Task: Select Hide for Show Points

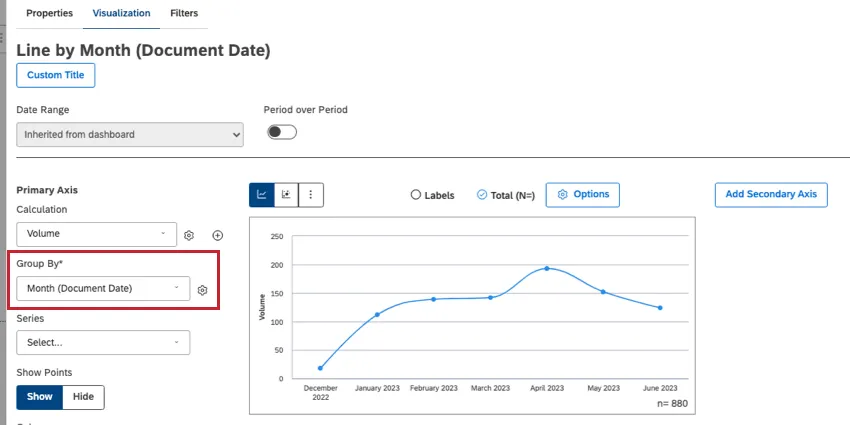Action: 83,397
